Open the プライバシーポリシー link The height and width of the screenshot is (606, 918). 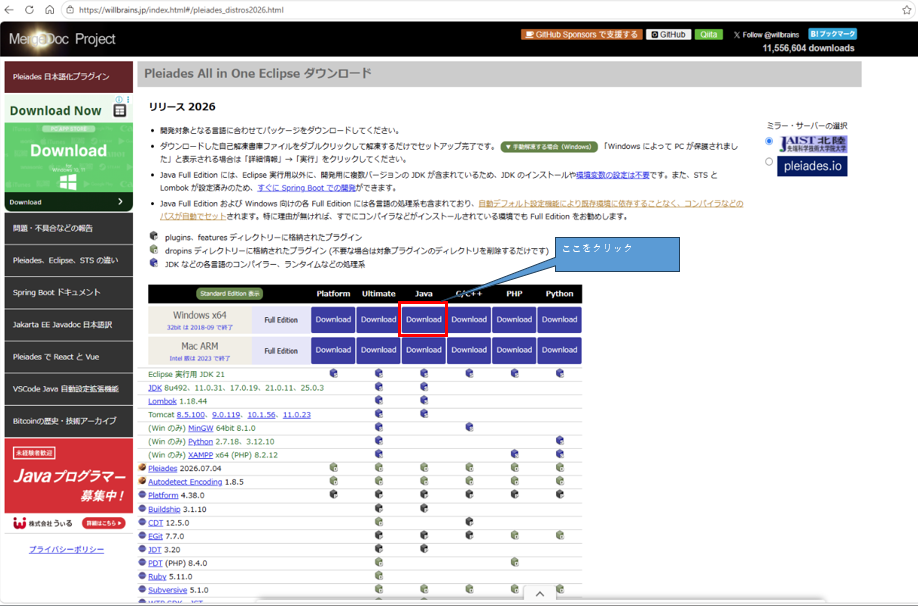(x=67, y=550)
